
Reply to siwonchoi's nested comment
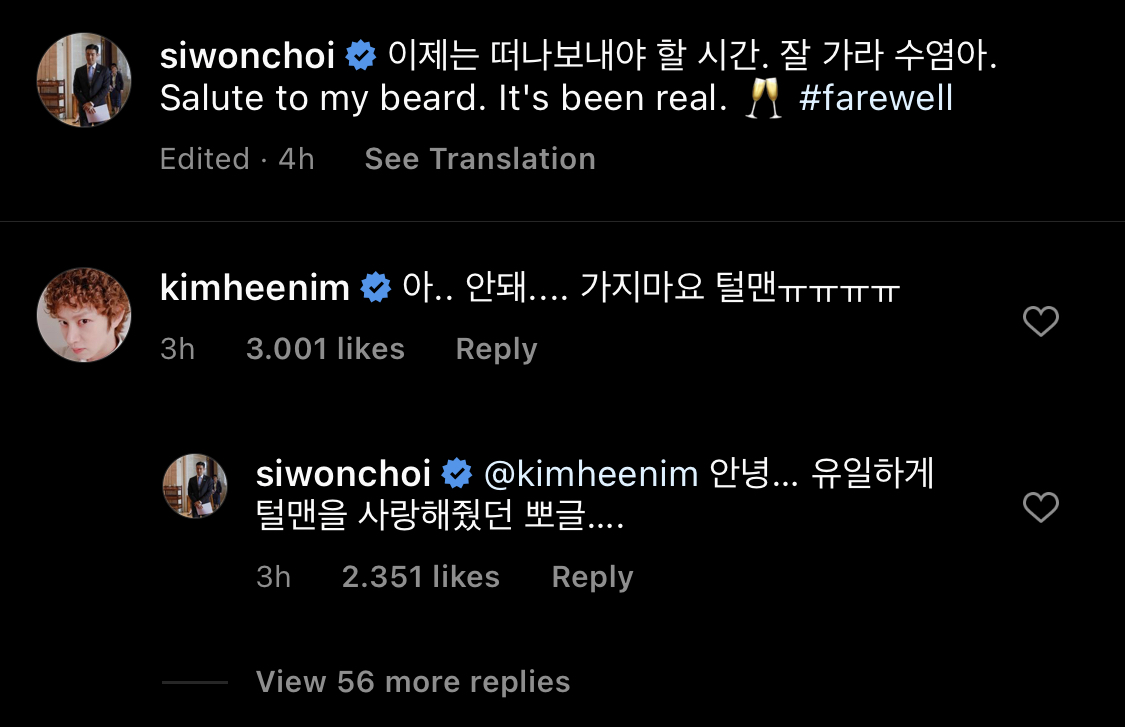[593, 578]
